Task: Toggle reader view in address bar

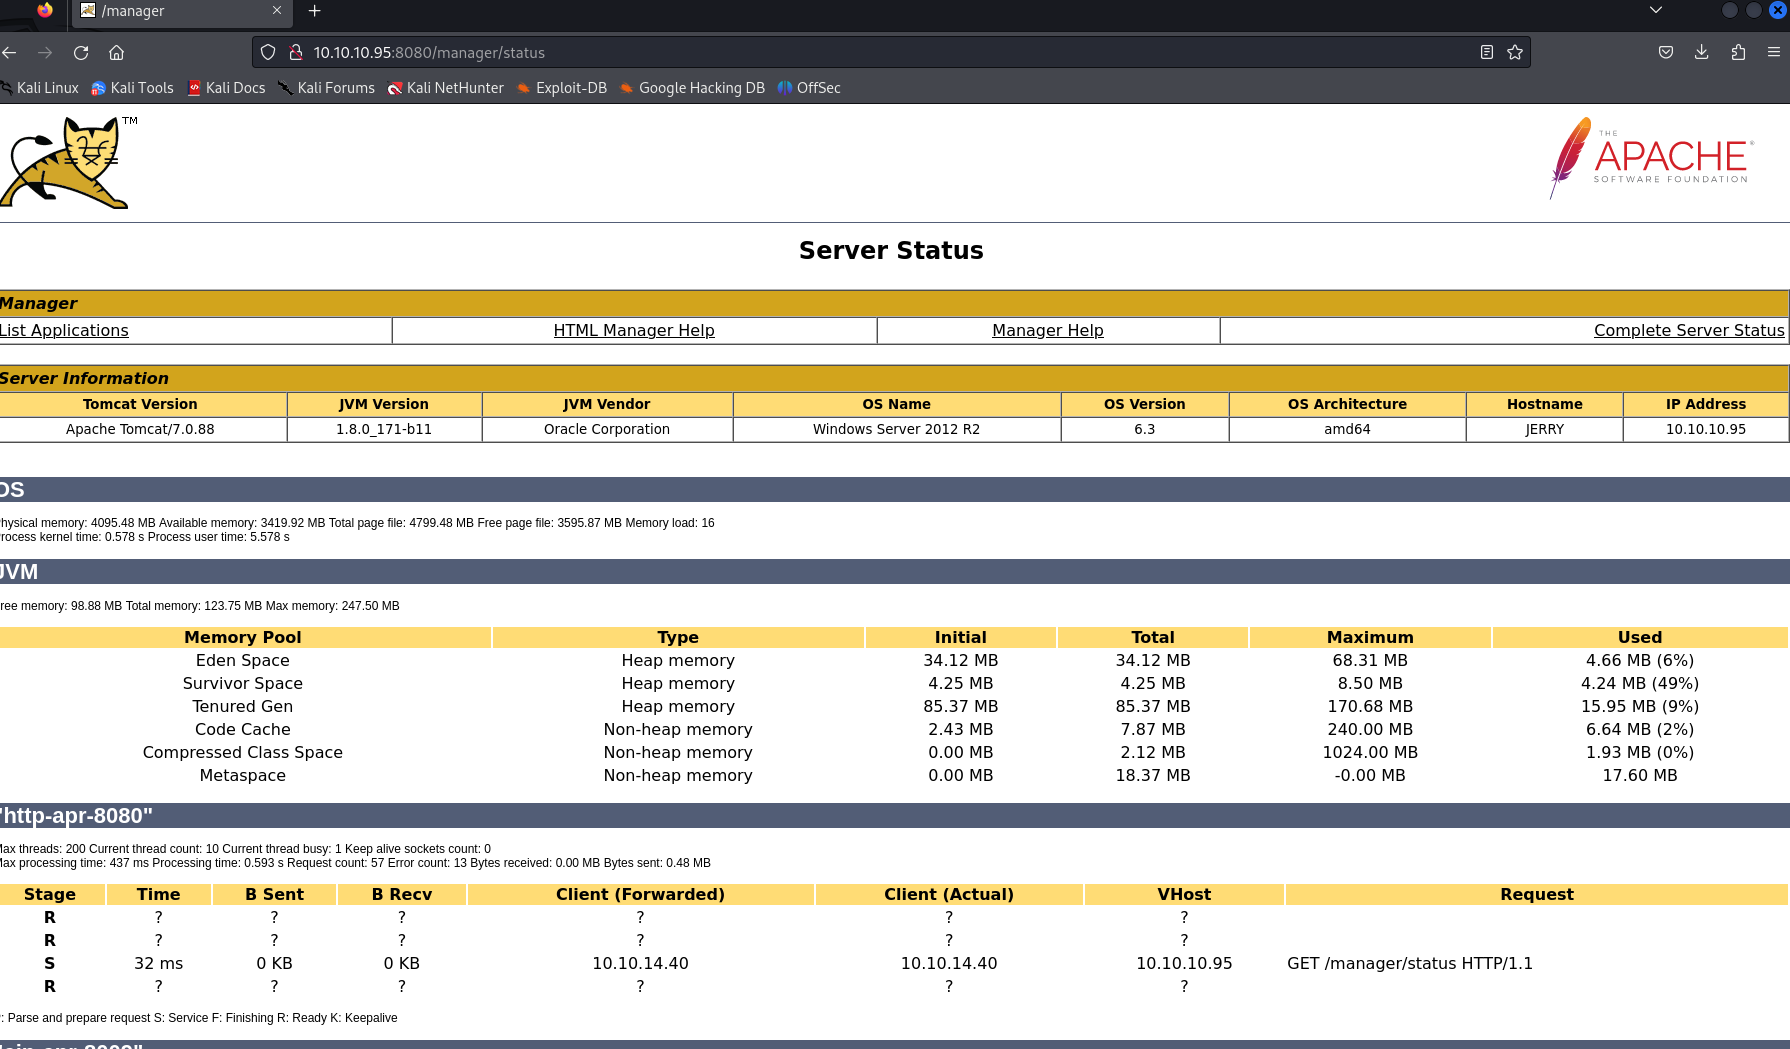Action: coord(1487,53)
